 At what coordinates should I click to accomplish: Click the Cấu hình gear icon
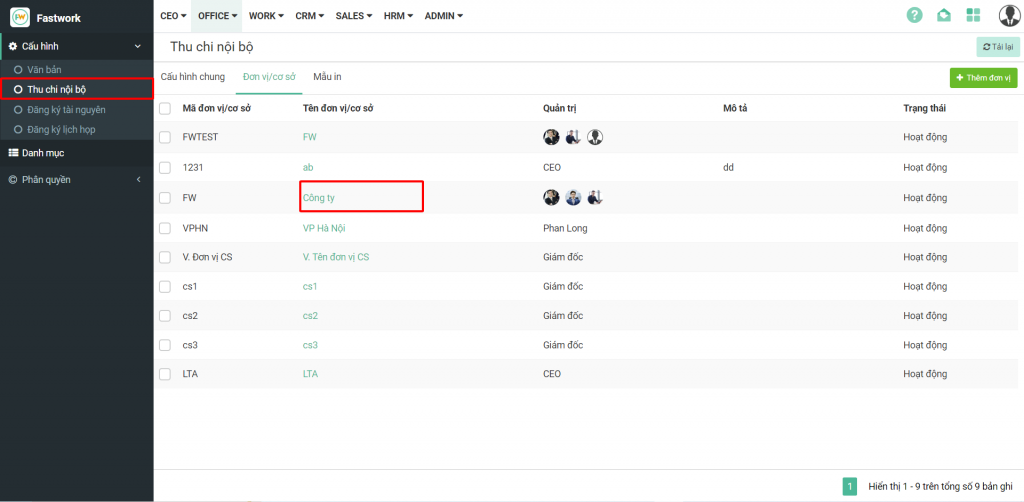click(13, 46)
